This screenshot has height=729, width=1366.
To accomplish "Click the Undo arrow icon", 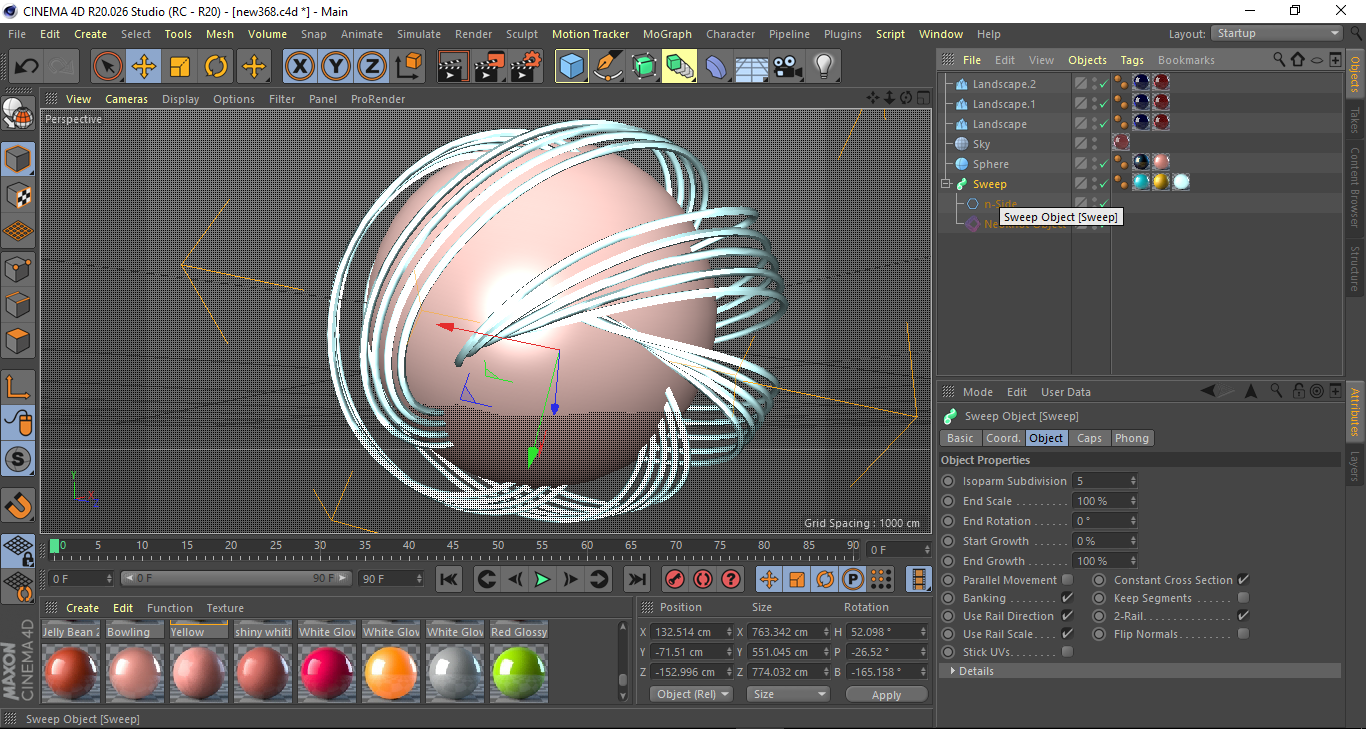I will tap(26, 67).
